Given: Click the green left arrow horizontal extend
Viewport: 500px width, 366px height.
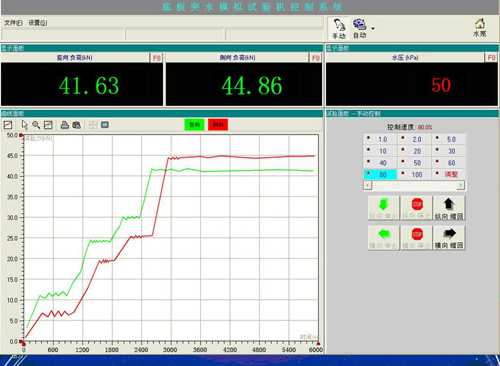Looking at the screenshot, I should [x=384, y=238].
